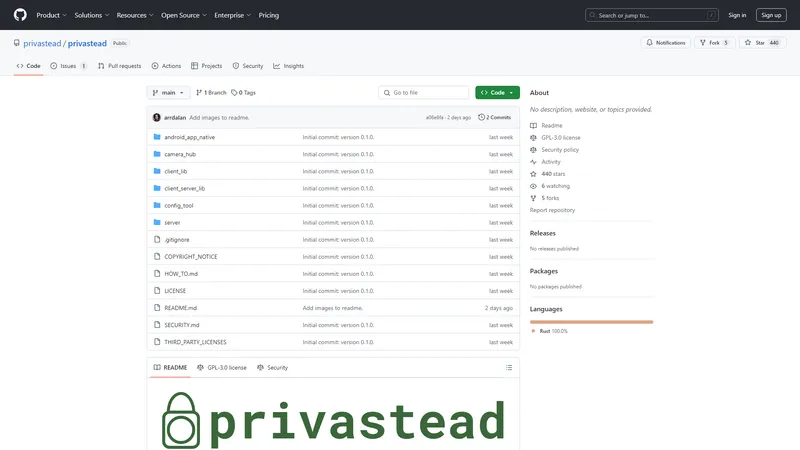Go to Pricing page
Viewport: 800px width, 450px height.
[x=268, y=15]
